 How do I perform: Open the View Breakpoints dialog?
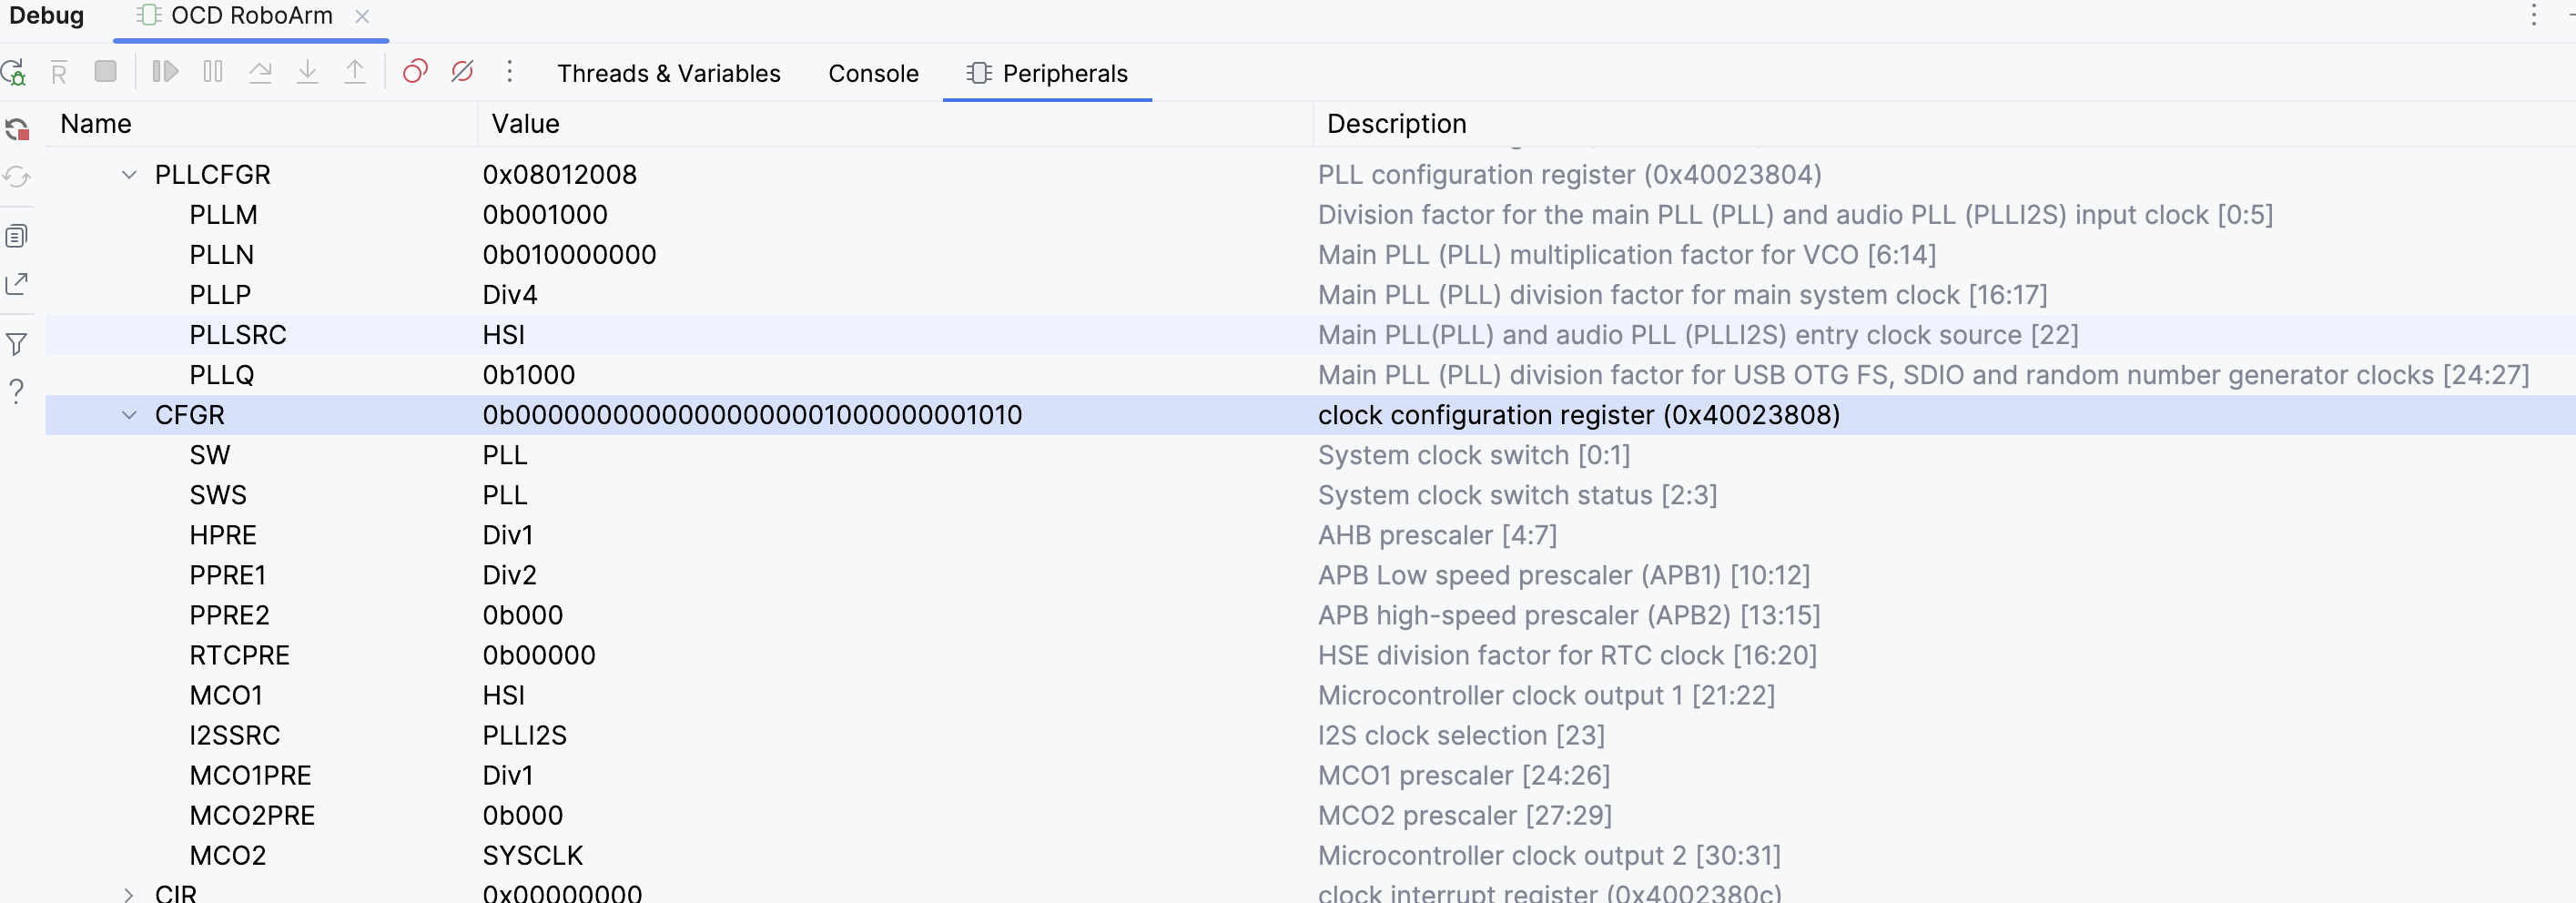[415, 72]
